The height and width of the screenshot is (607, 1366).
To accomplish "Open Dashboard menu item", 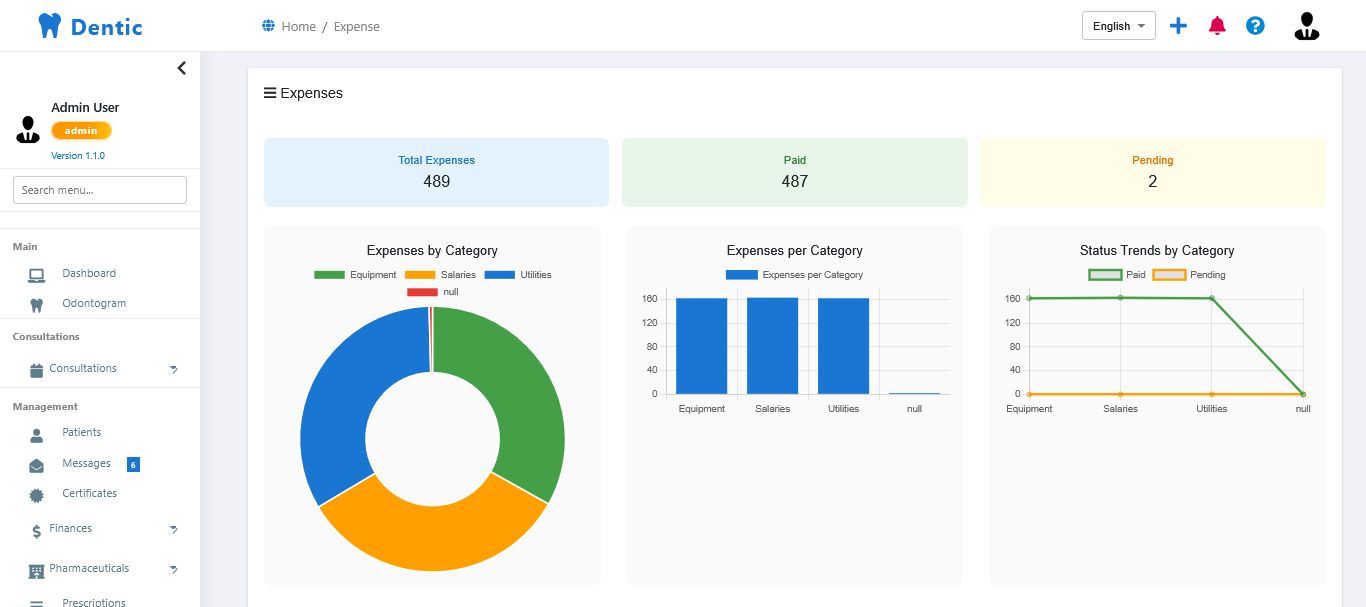I will click(89, 274).
